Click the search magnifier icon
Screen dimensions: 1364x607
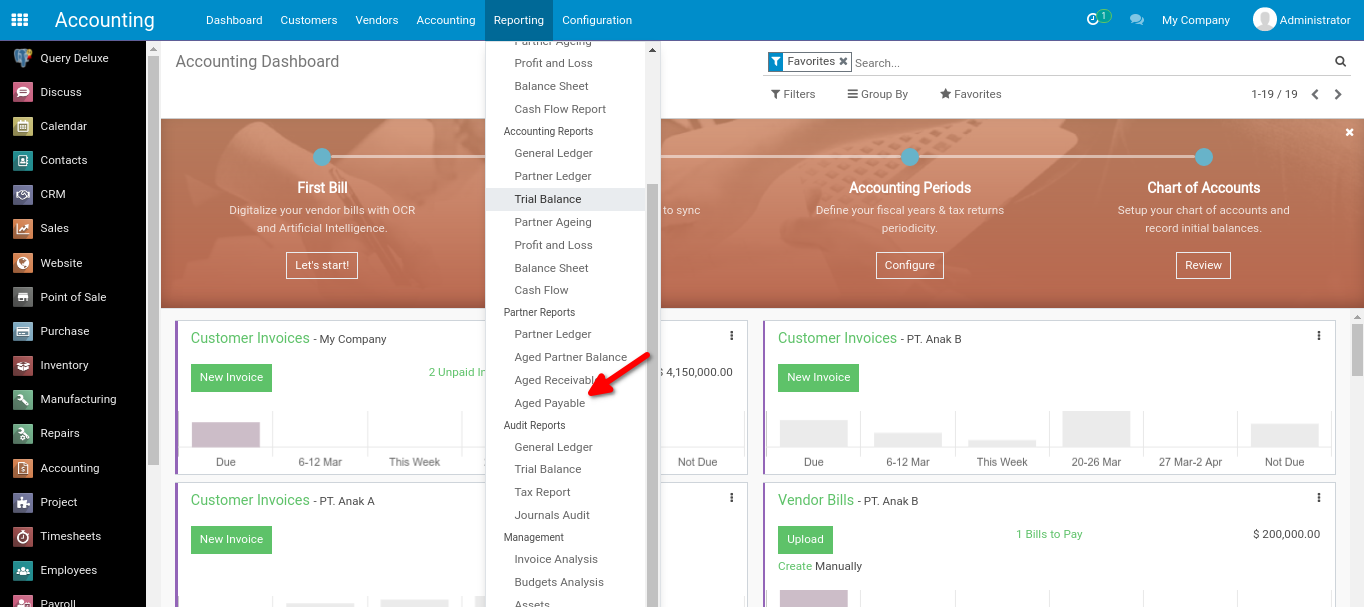[1340, 62]
